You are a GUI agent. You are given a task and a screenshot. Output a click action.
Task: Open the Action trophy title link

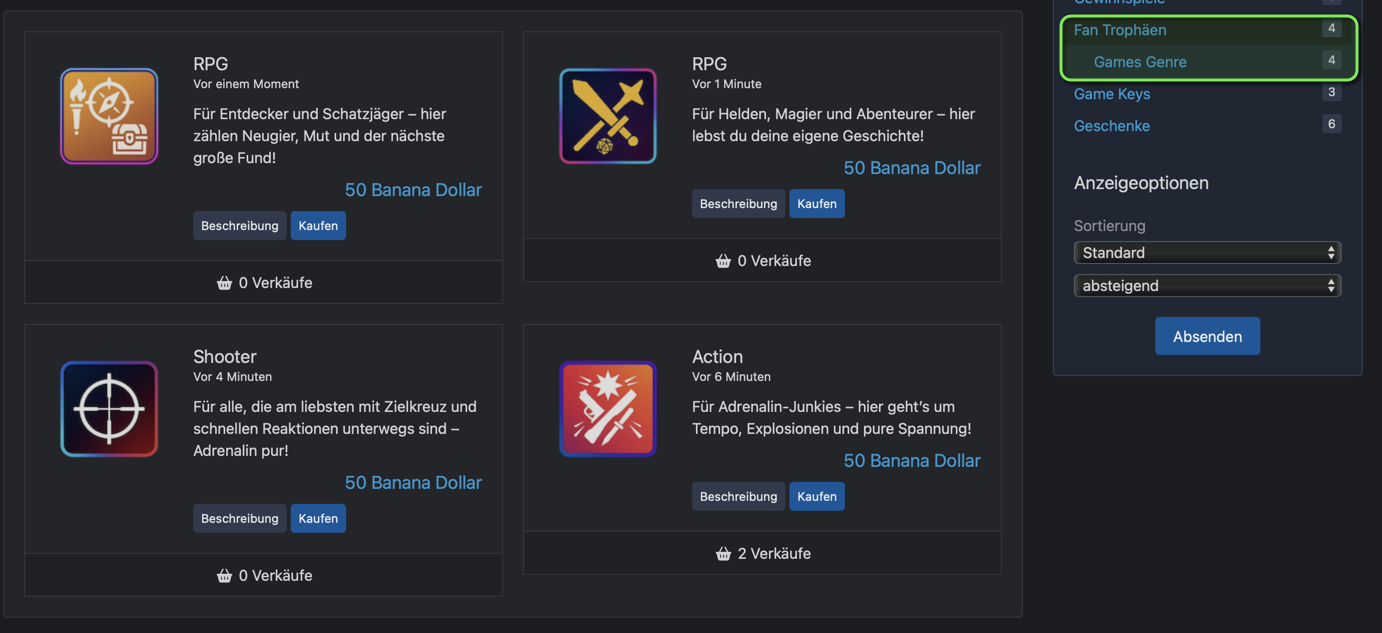coord(717,357)
